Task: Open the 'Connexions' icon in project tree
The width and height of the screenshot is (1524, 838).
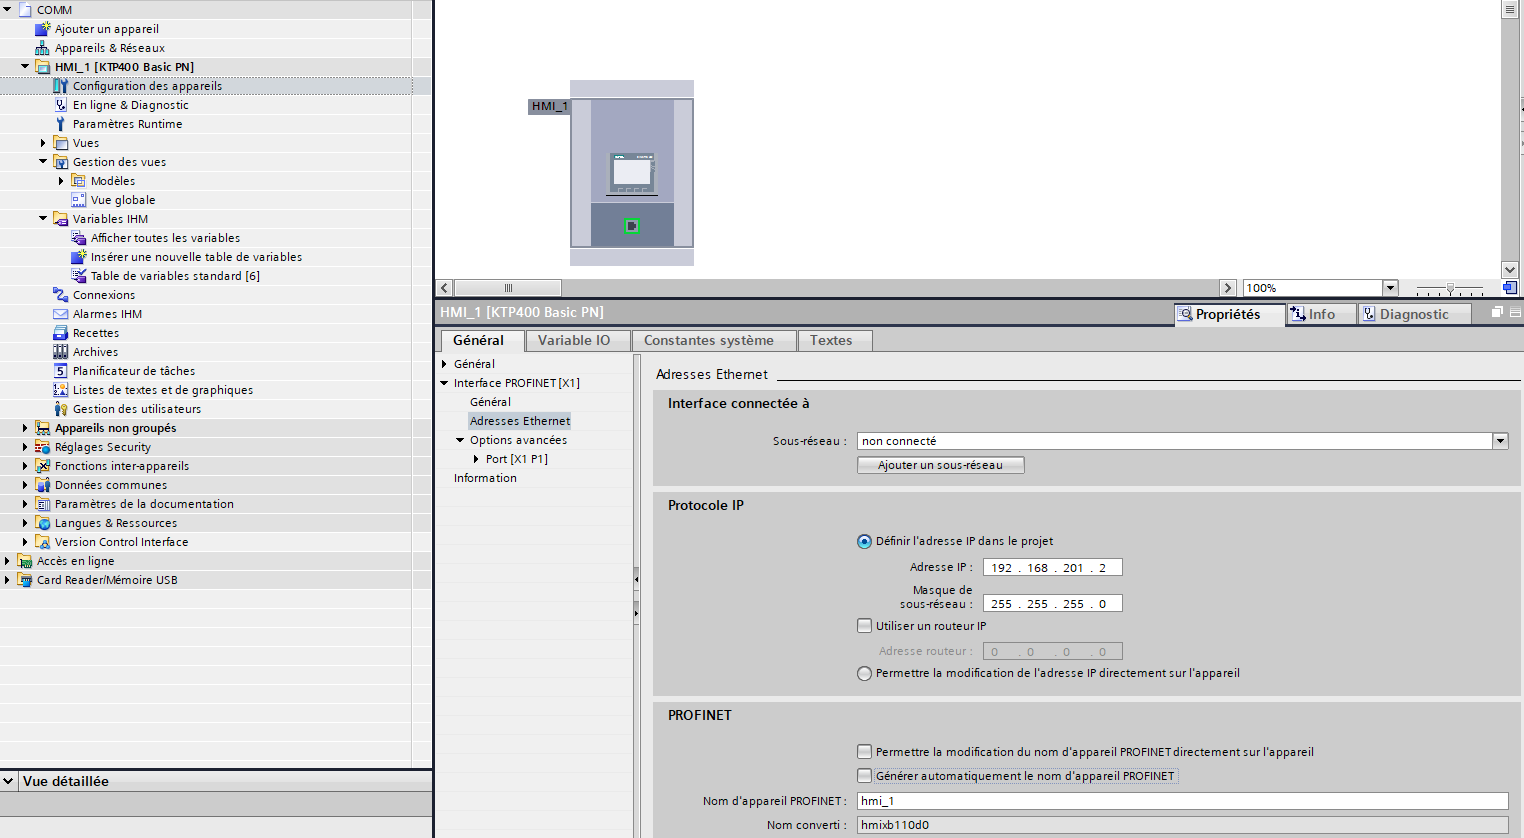Action: tap(60, 295)
